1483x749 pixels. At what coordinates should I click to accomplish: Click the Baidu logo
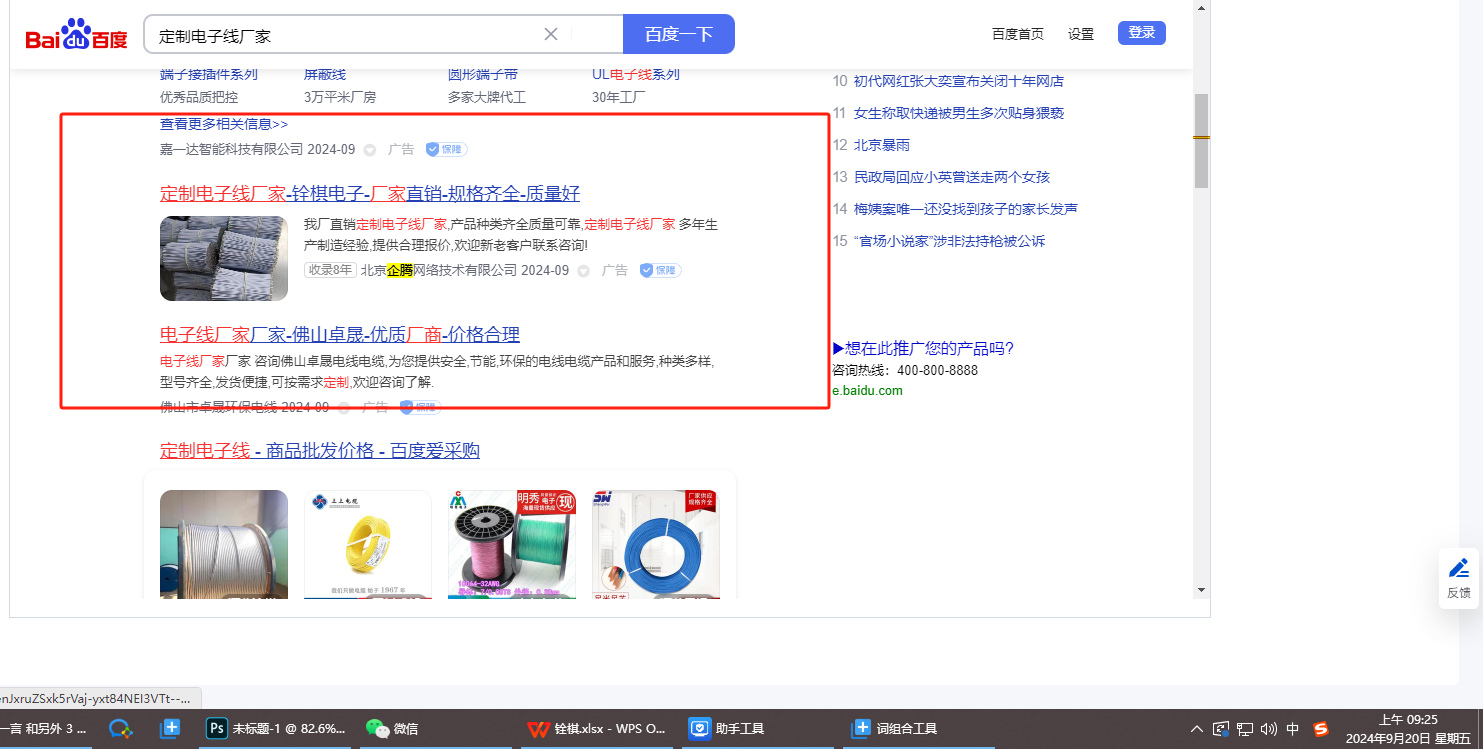(x=77, y=35)
